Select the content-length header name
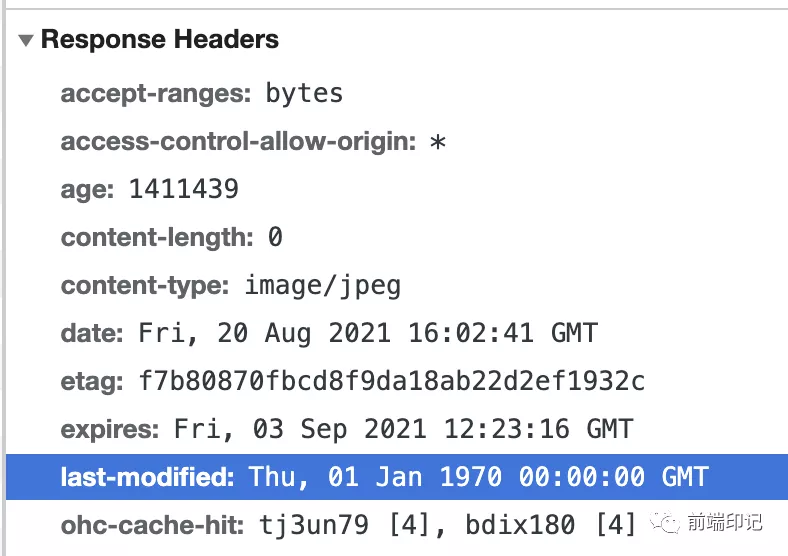This screenshot has height=556, width=788. pos(157,237)
